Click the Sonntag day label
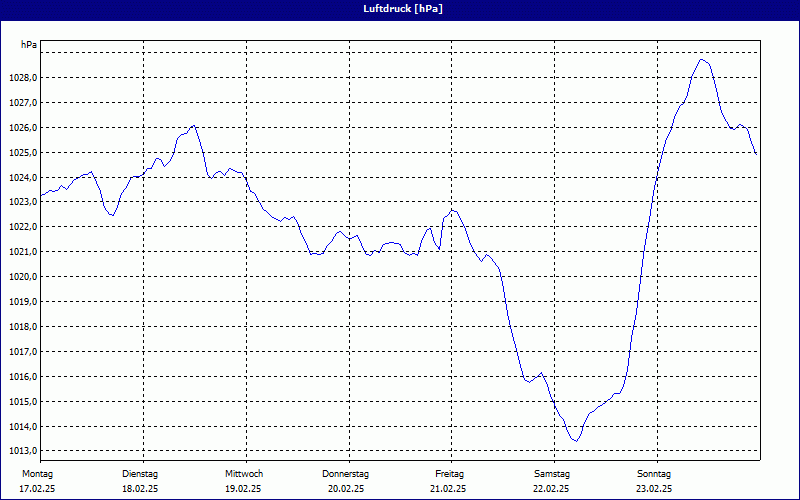 (x=654, y=474)
